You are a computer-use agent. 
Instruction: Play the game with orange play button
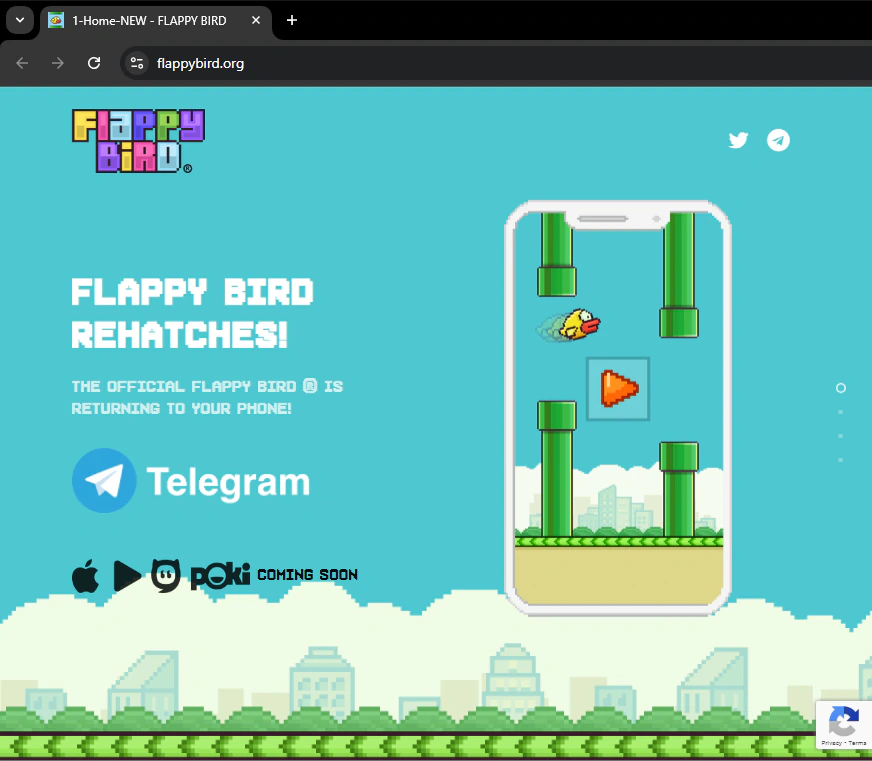[x=618, y=389]
